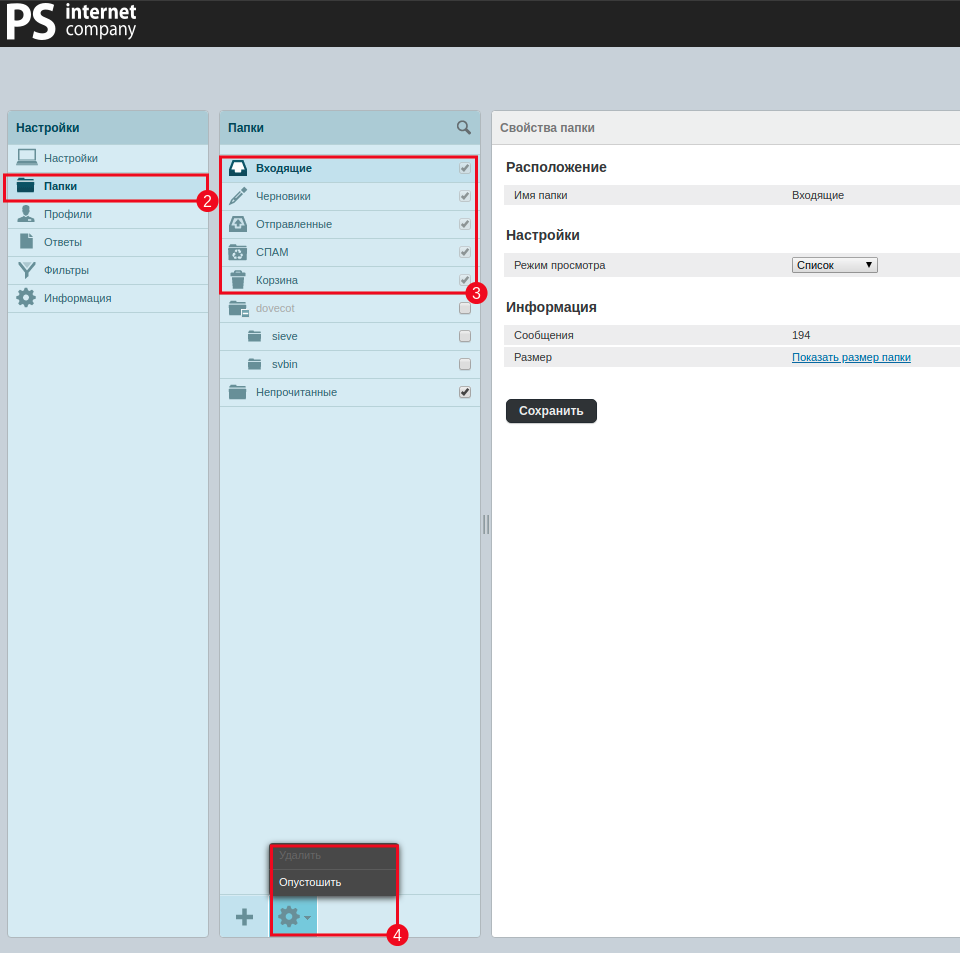Open the Ответы section in sidebar
The width and height of the screenshot is (960, 953).
point(108,242)
